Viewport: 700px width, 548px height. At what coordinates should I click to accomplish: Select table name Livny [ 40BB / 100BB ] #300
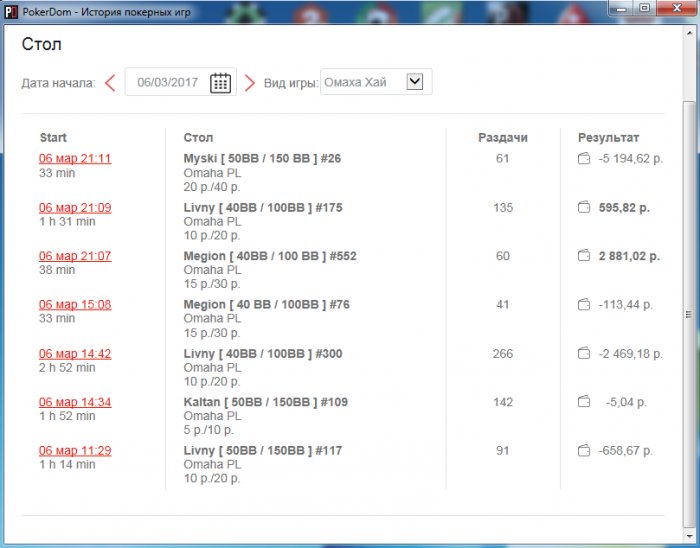(x=263, y=353)
